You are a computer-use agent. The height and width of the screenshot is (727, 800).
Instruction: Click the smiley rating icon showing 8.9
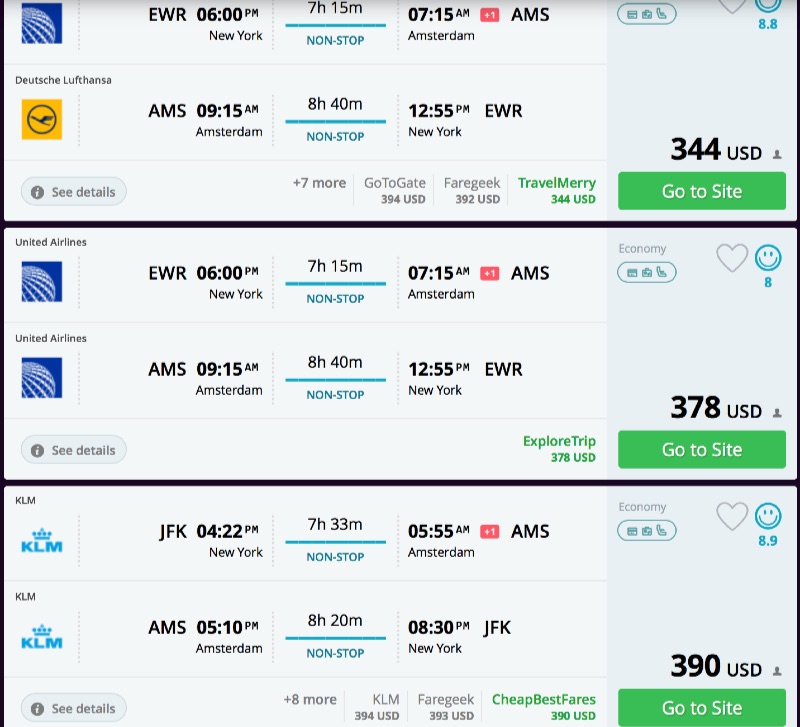coord(768,517)
